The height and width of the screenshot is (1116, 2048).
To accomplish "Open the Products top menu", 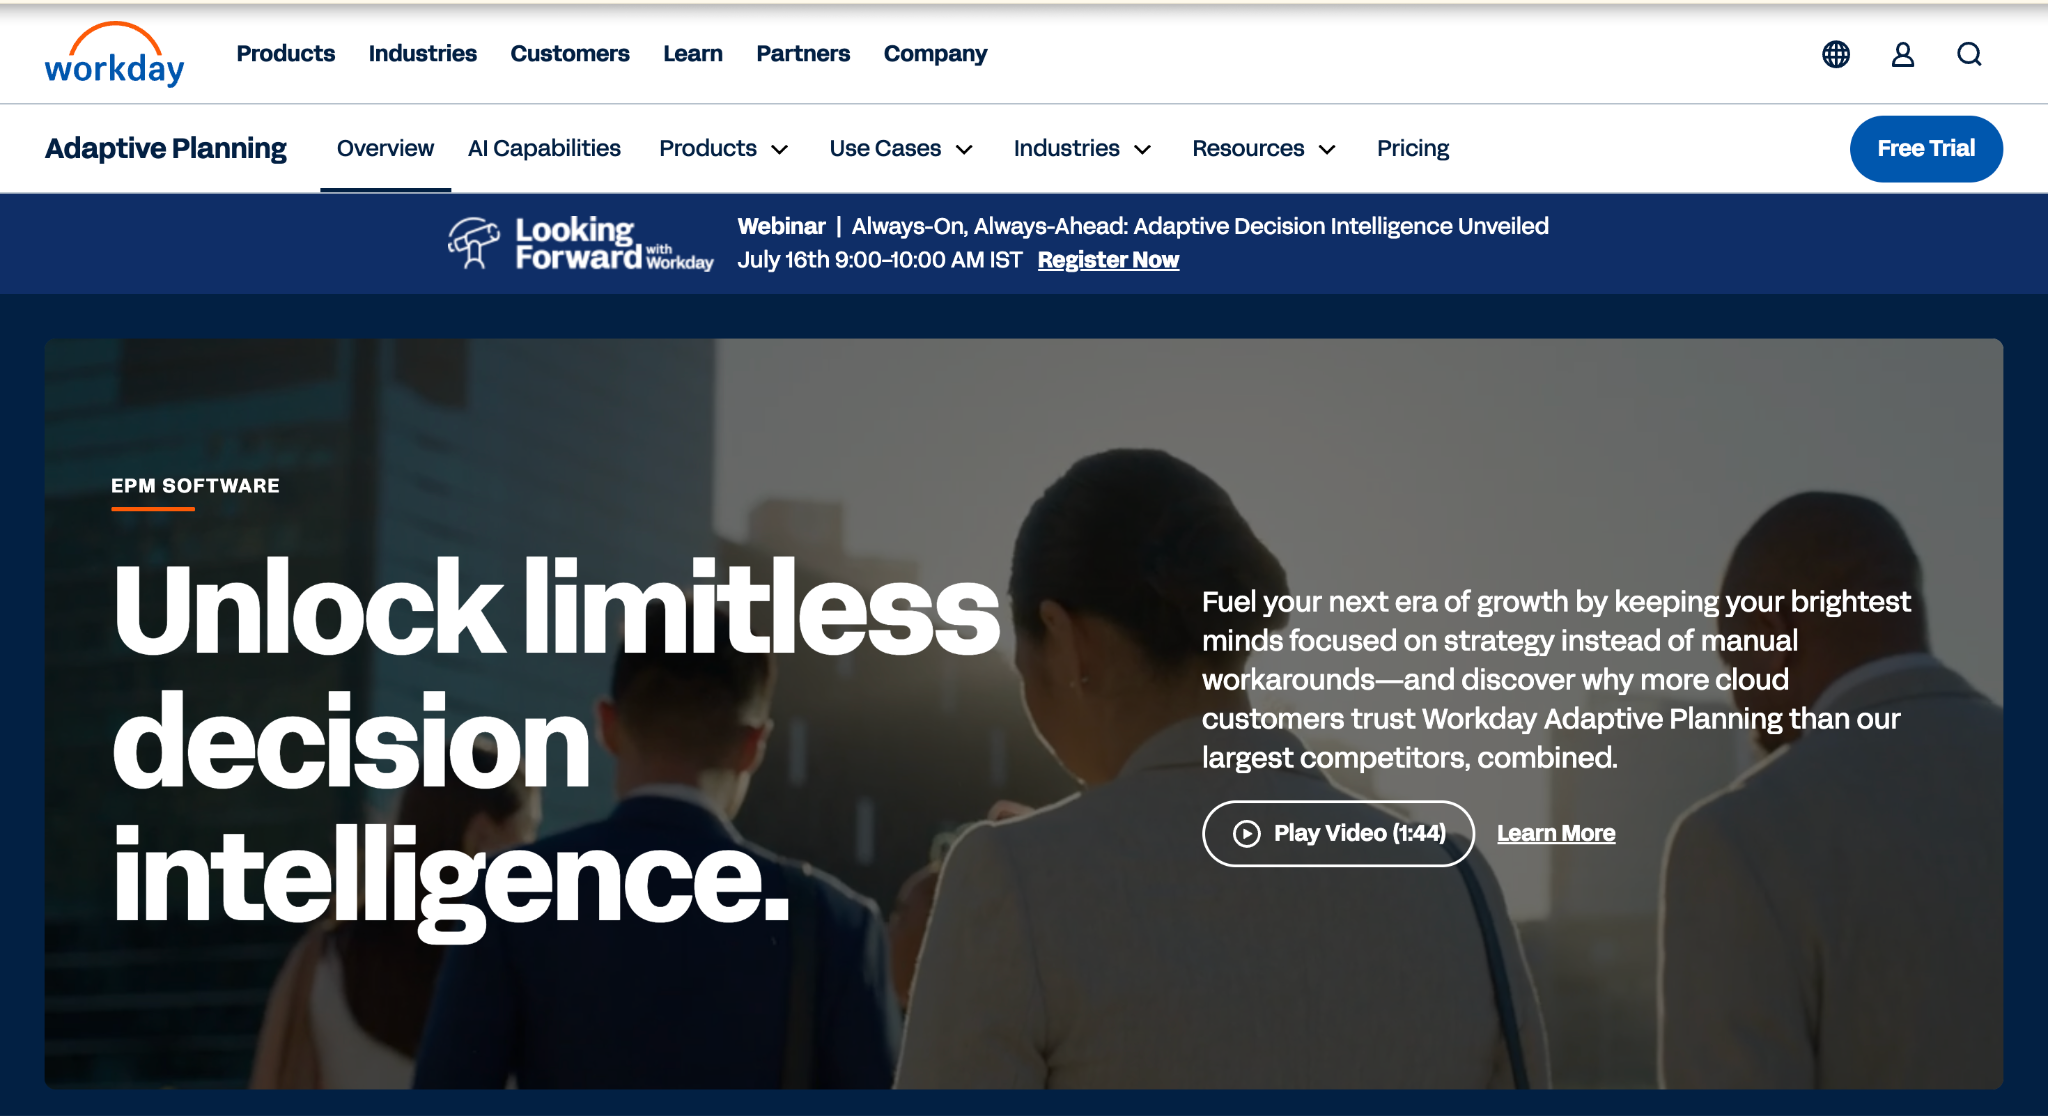I will 285,53.
